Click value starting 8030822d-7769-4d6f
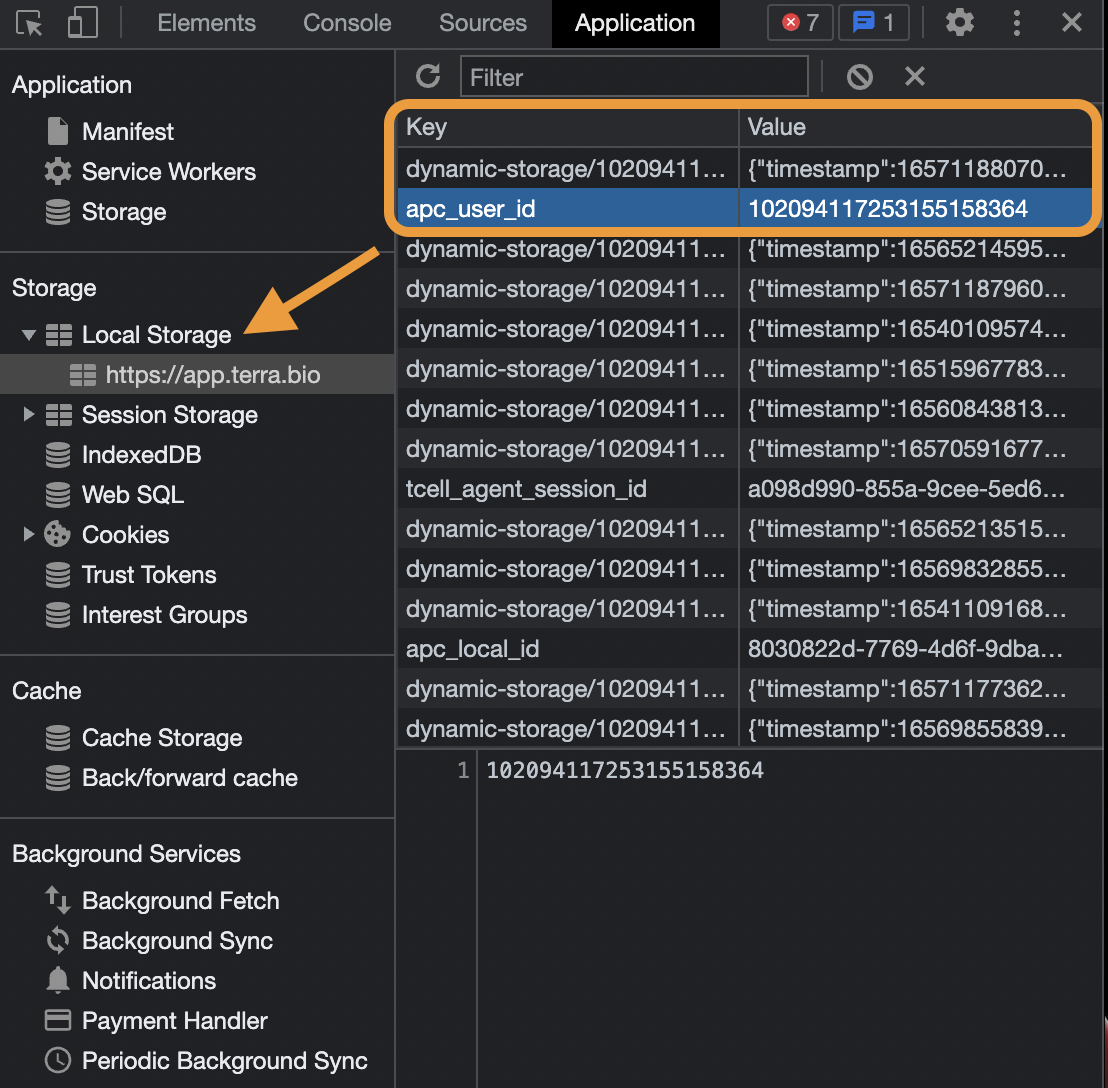The image size is (1108, 1088). (x=919, y=649)
